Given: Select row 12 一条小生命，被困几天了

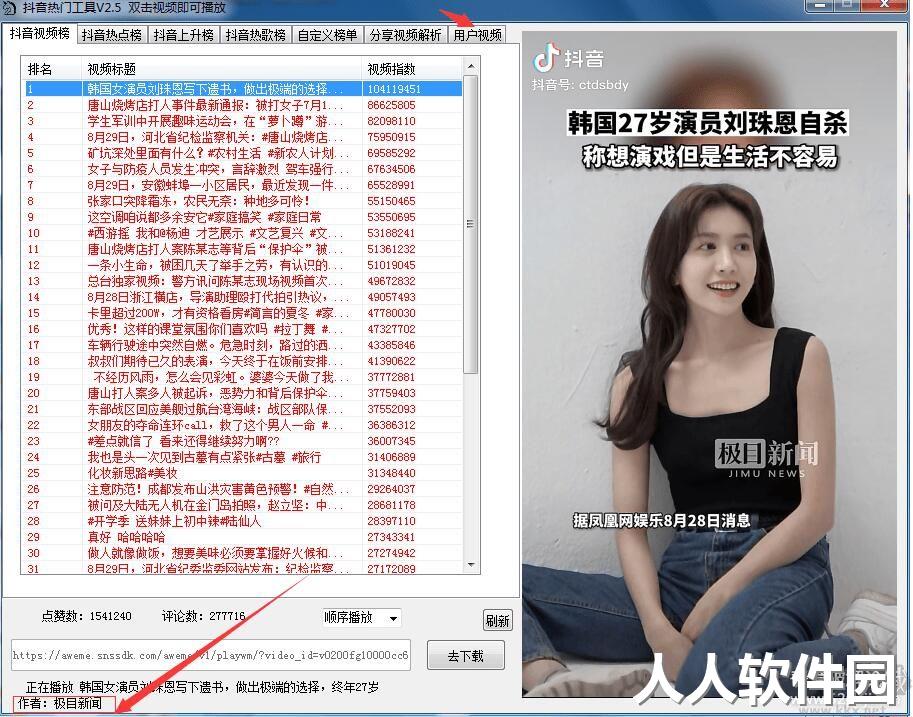Looking at the screenshot, I should tap(243, 266).
